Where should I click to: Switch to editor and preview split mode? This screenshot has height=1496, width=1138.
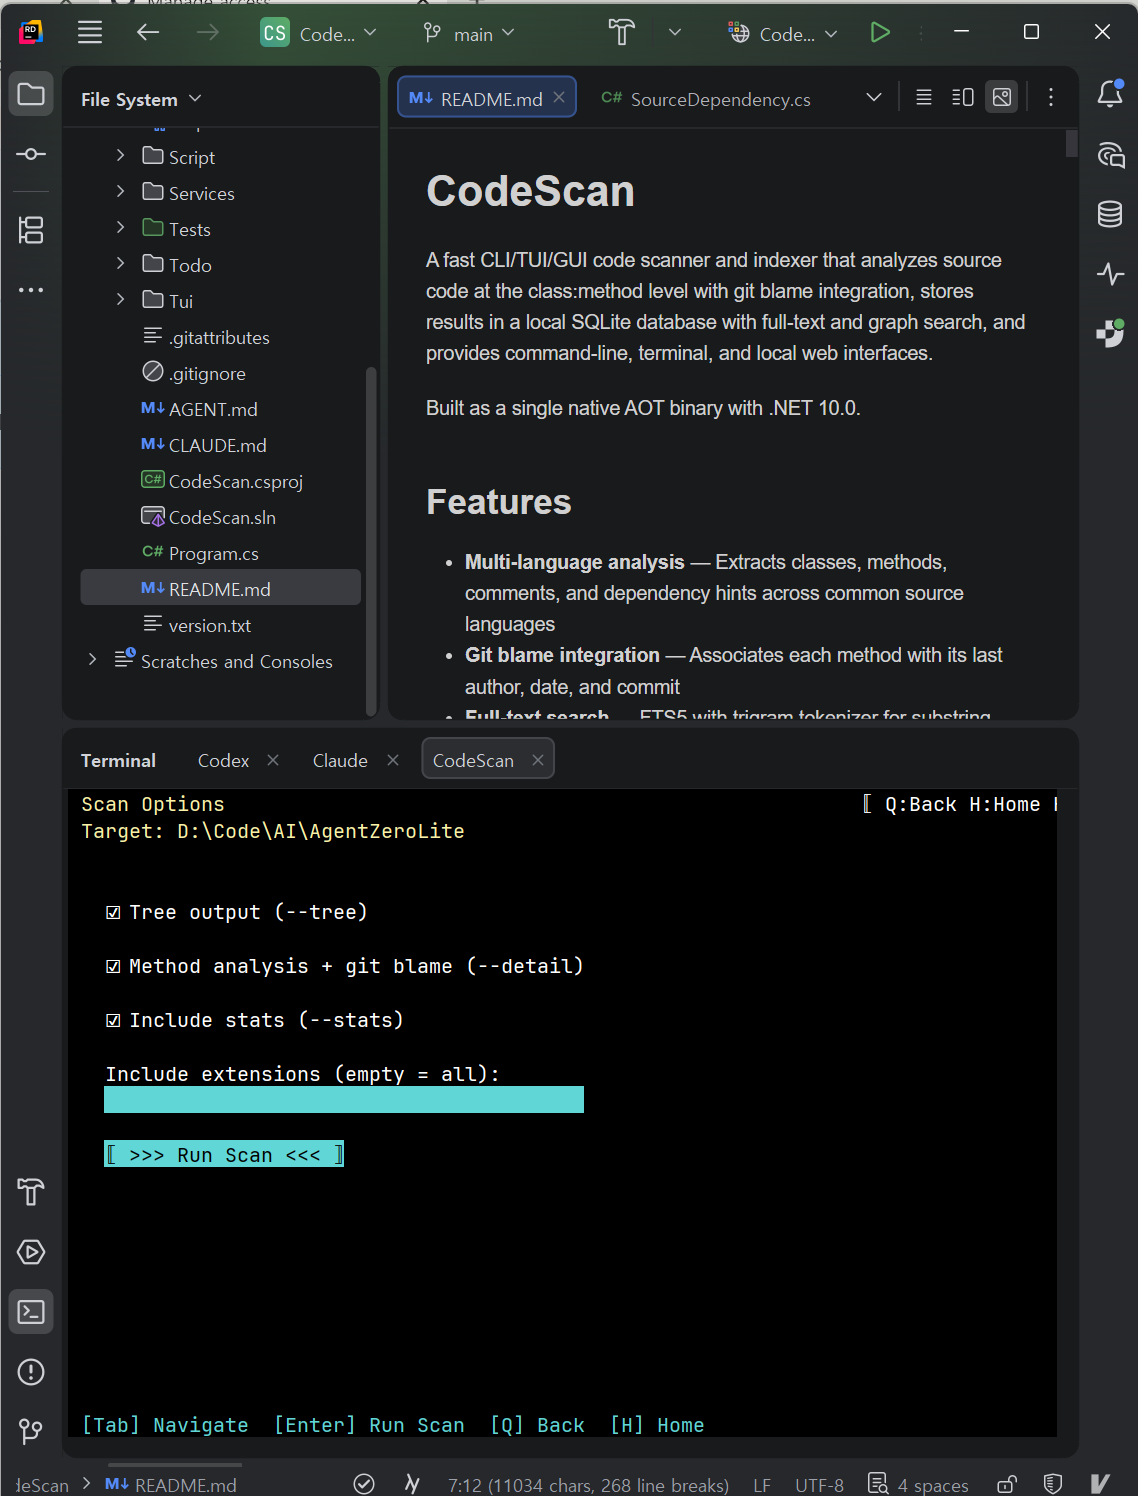963,97
